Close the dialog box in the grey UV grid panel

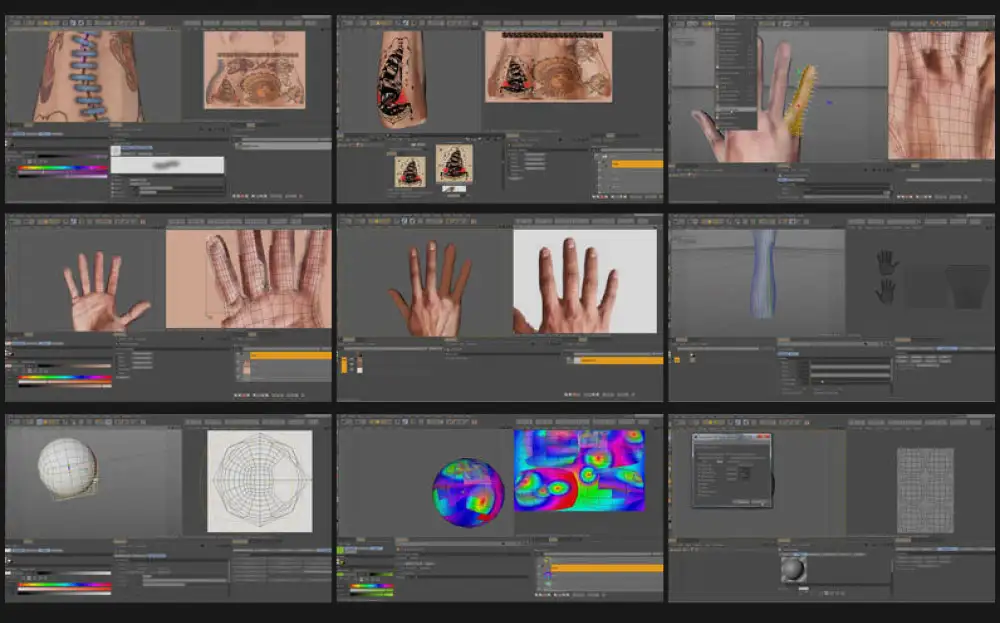pos(763,437)
